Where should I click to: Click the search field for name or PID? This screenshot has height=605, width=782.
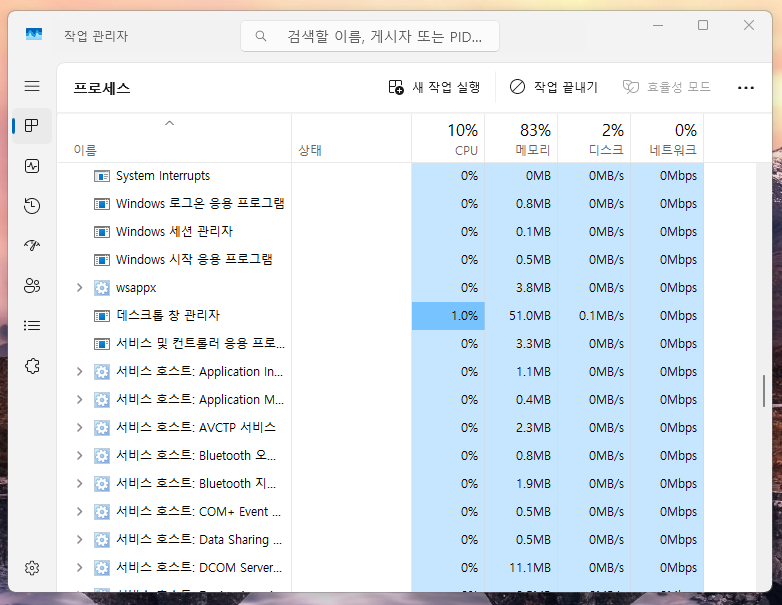point(370,36)
